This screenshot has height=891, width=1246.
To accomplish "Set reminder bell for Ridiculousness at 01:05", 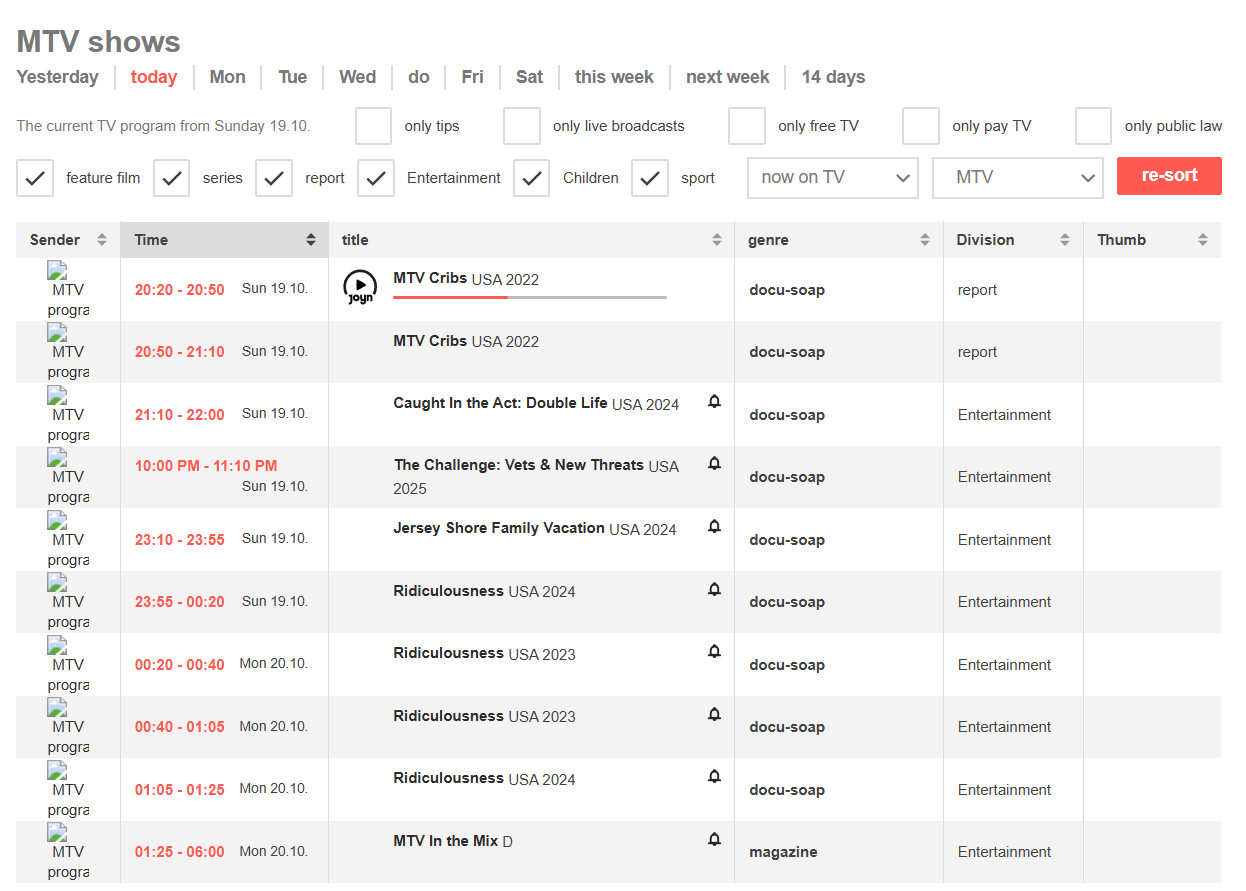I will pyautogui.click(x=714, y=777).
